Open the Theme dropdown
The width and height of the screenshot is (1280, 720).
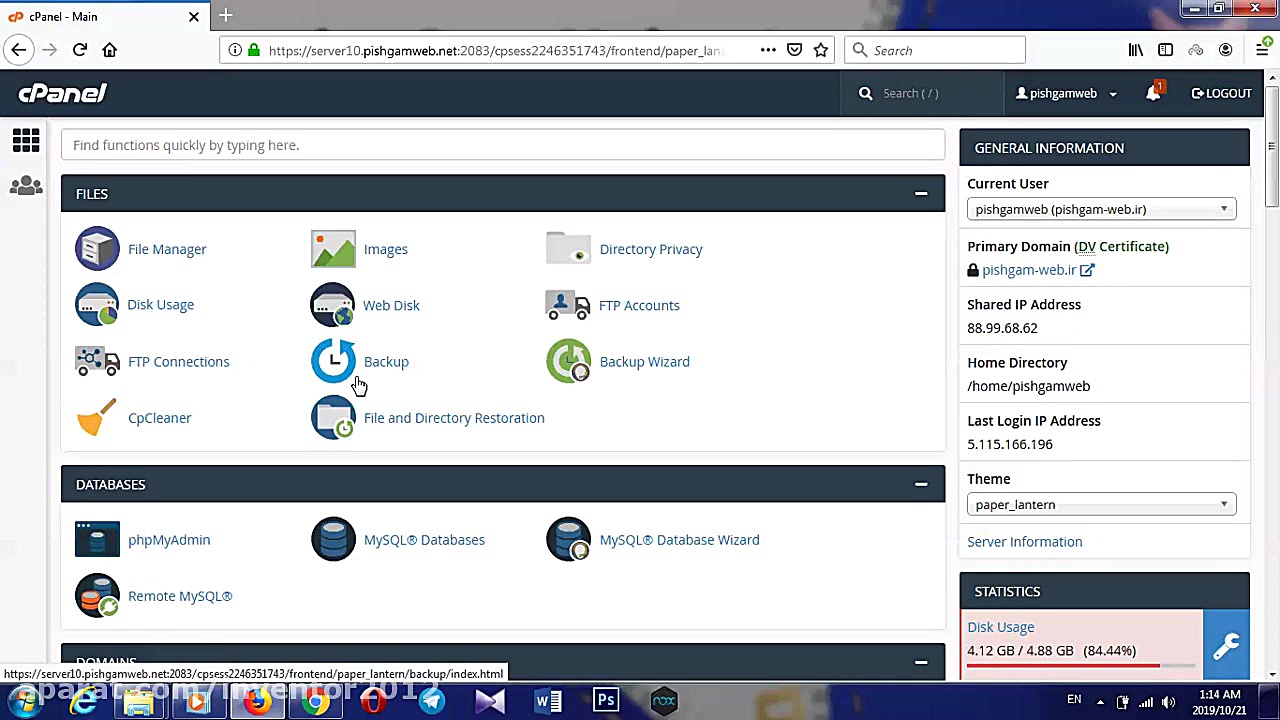click(1101, 504)
